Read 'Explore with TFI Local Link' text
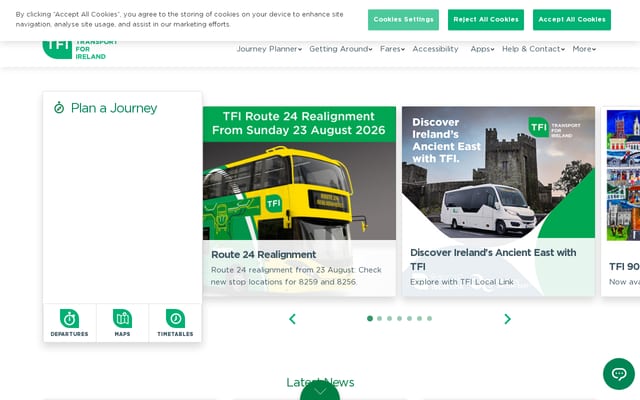This screenshot has width=640, height=400. pos(462,282)
